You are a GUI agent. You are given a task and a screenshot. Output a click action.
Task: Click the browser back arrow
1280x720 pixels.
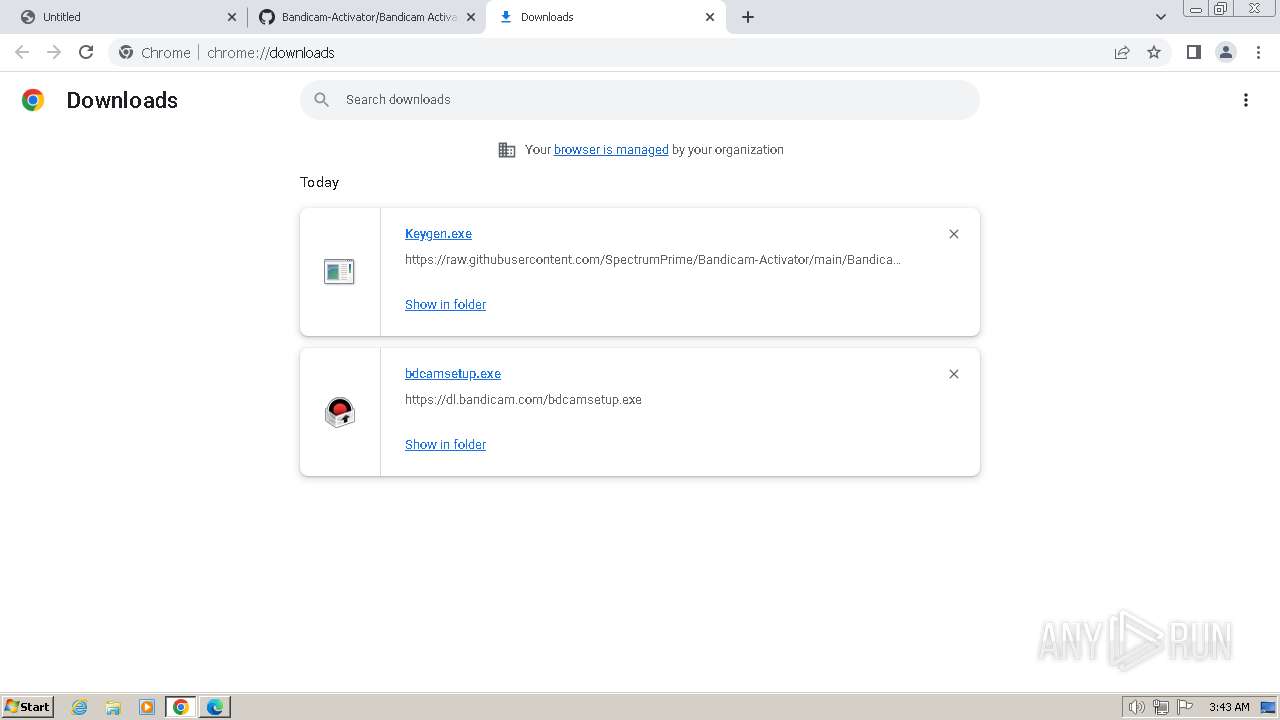[x=22, y=52]
